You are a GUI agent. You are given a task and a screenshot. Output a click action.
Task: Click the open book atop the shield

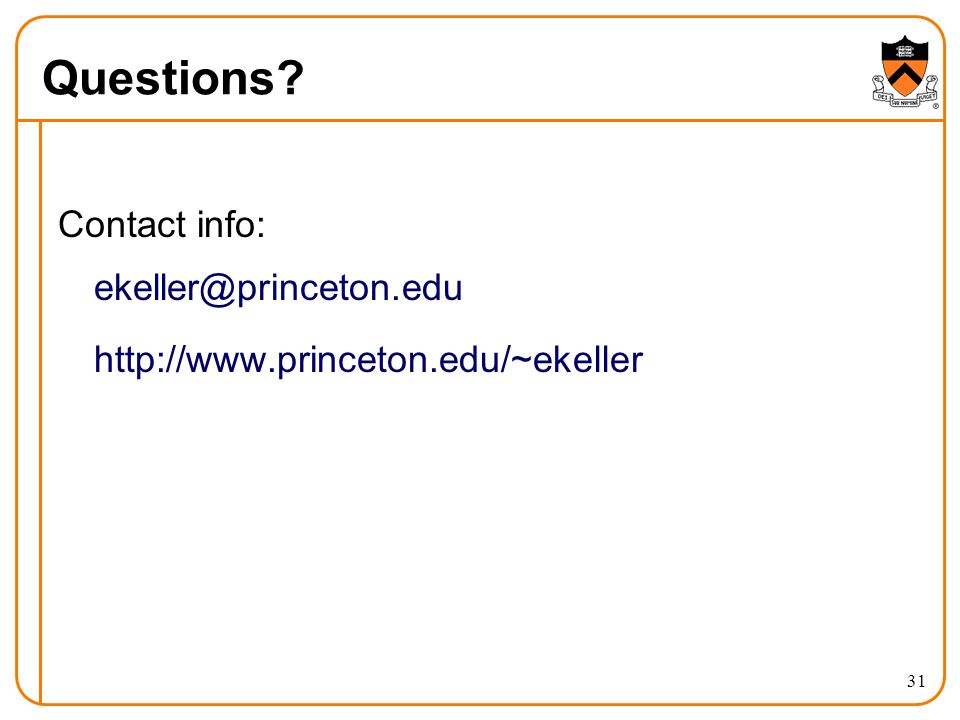[905, 51]
